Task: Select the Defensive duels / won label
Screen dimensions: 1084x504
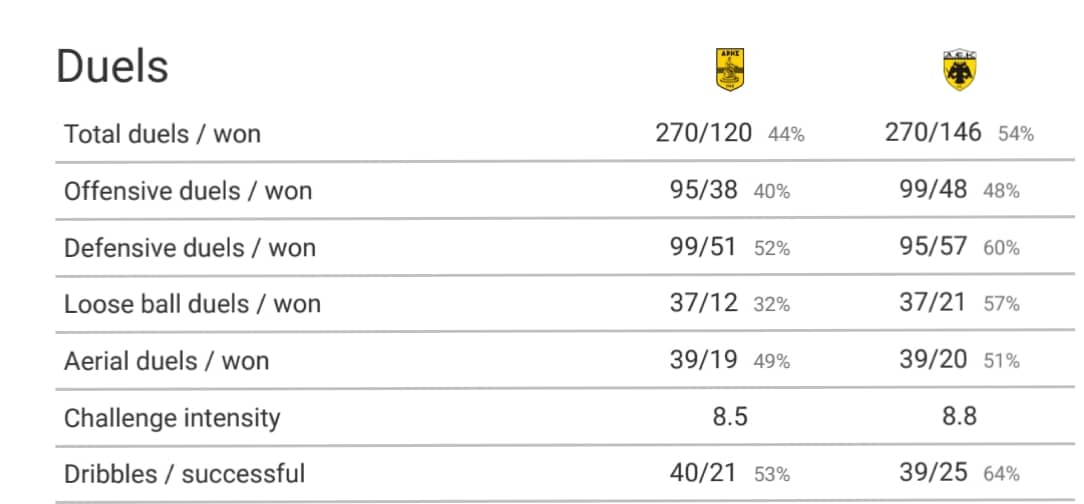Action: pos(190,248)
